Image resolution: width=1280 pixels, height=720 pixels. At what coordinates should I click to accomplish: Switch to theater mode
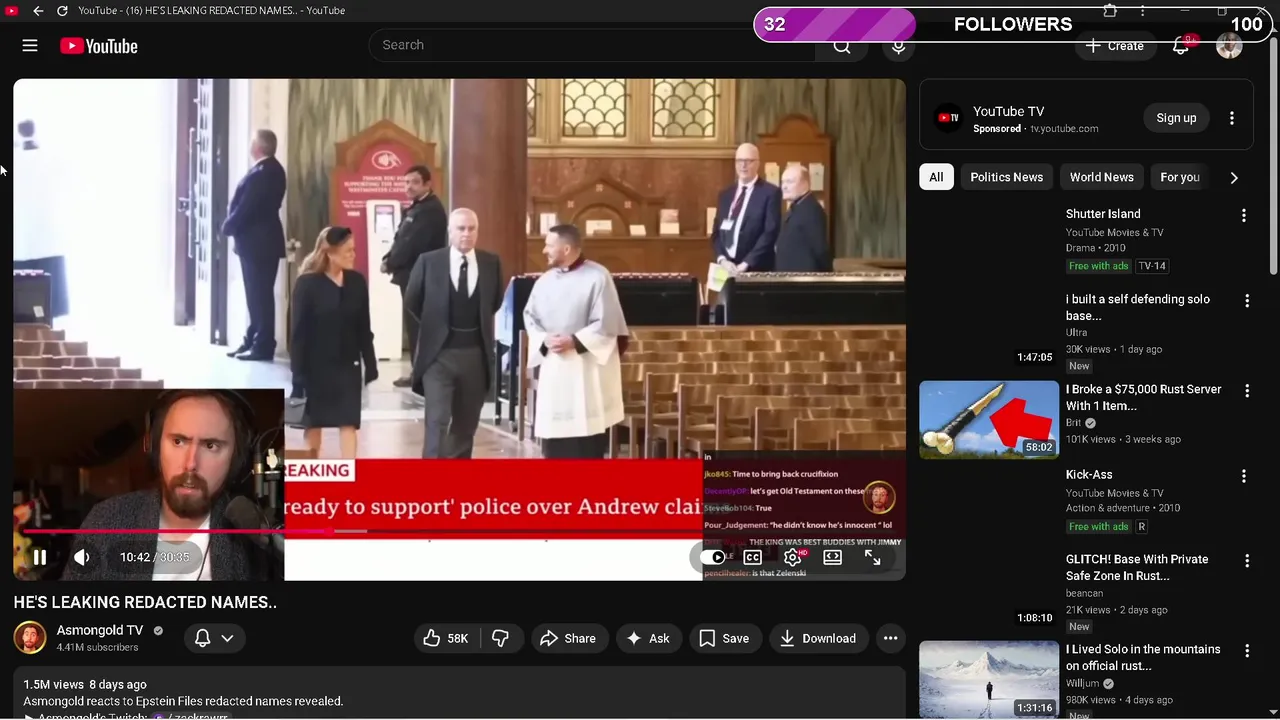[832, 557]
